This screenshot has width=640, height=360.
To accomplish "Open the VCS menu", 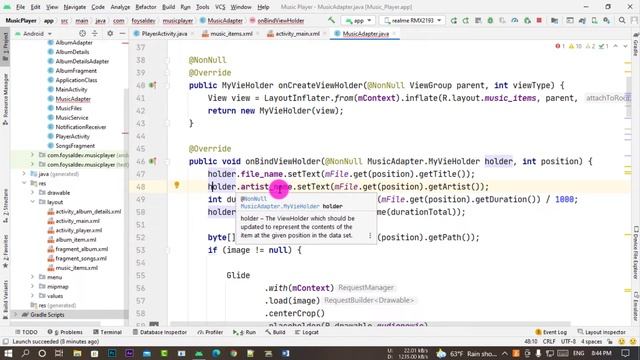I will pos(220,7).
